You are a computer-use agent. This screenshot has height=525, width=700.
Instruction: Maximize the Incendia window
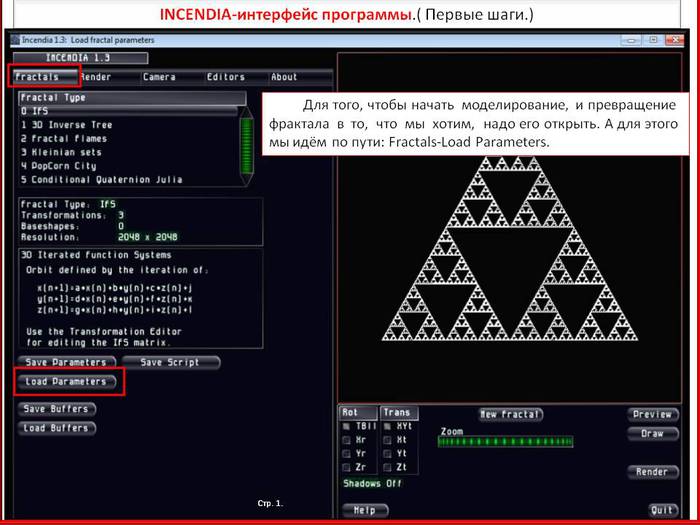[653, 40]
